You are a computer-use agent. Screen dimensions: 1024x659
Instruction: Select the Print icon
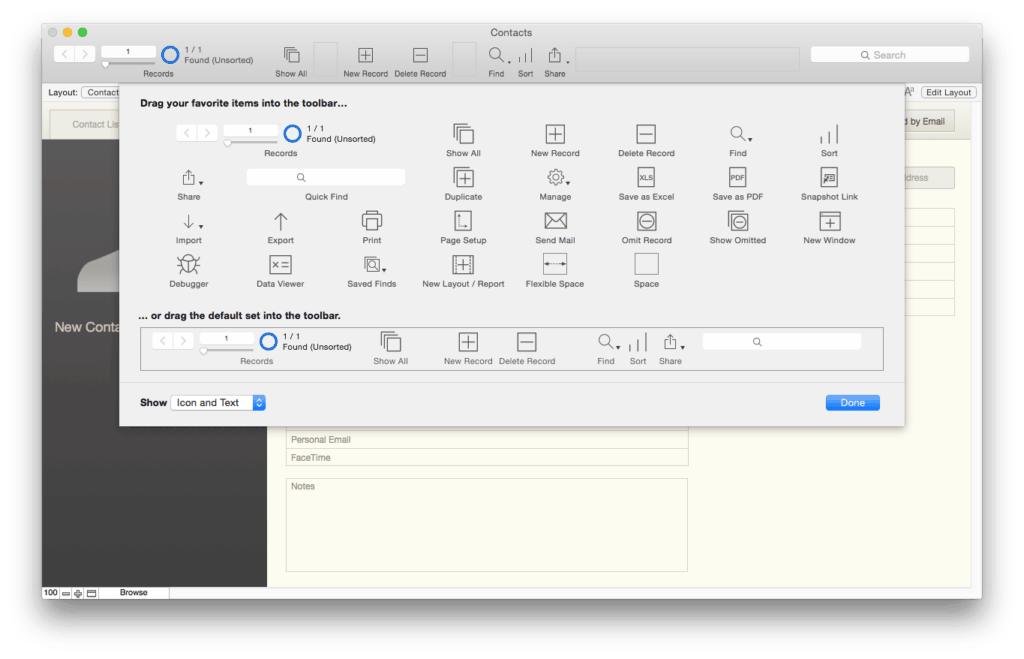[x=372, y=221]
